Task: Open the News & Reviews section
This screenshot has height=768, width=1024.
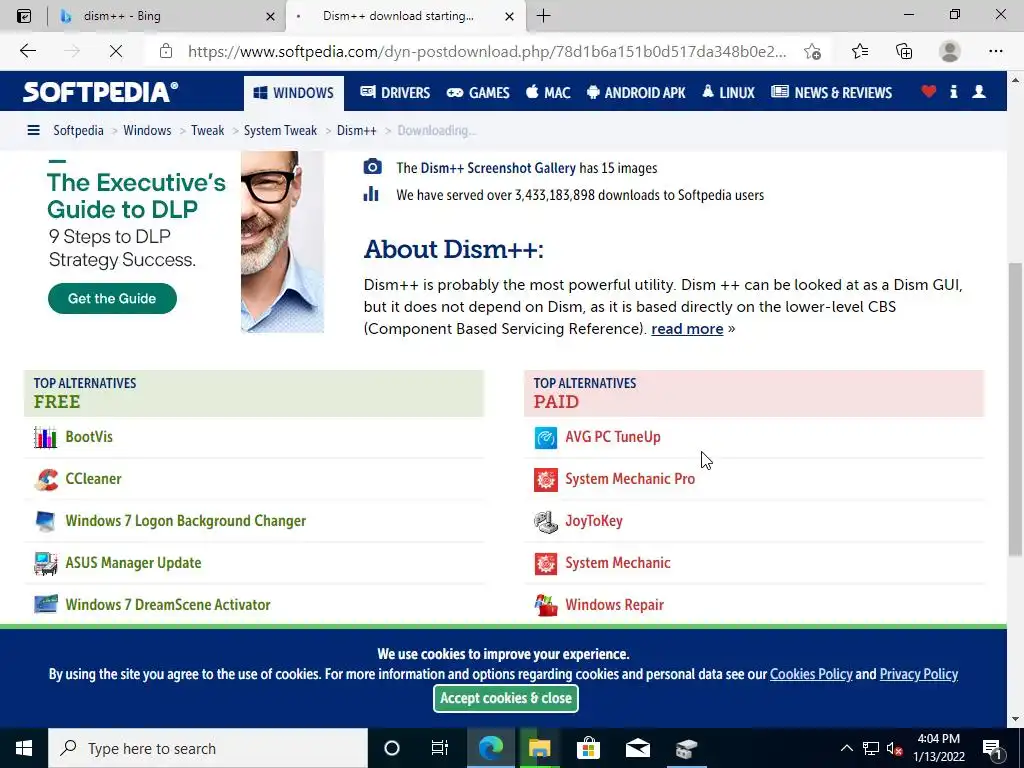Action: pos(831,93)
